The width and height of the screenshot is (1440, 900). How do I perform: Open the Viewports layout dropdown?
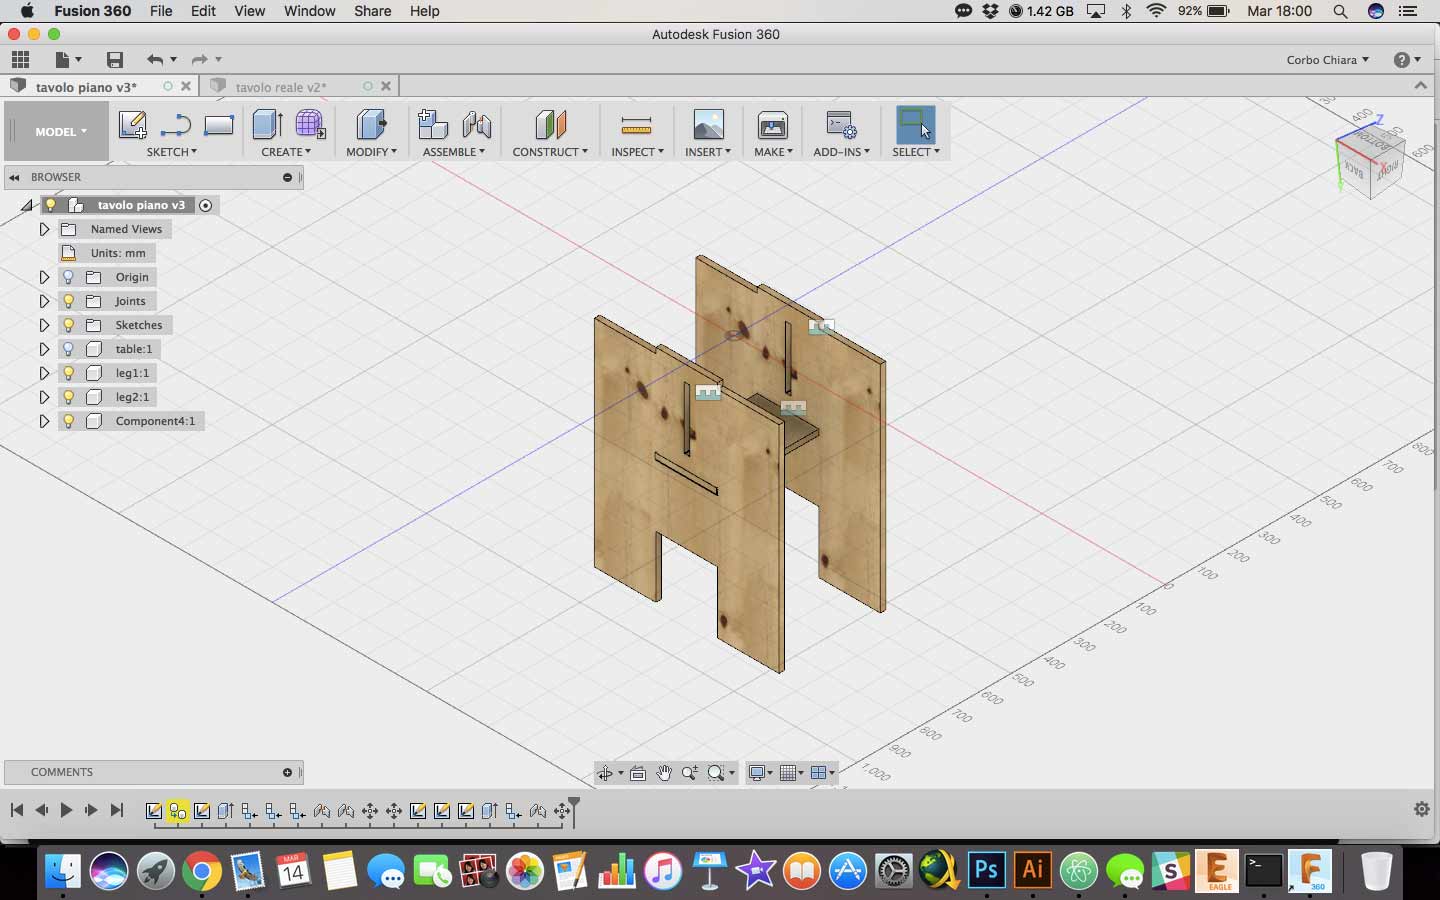[x=823, y=773]
